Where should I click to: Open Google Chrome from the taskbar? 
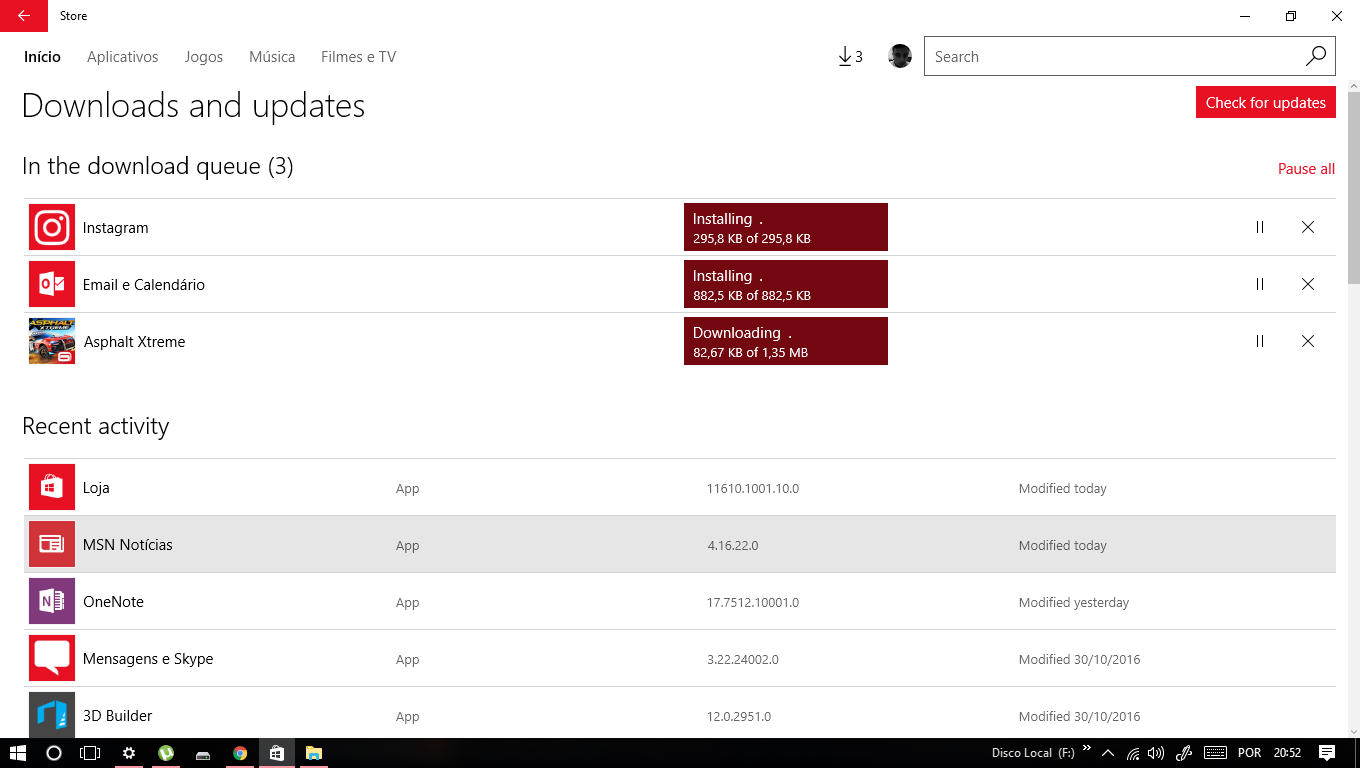pyautogui.click(x=240, y=753)
